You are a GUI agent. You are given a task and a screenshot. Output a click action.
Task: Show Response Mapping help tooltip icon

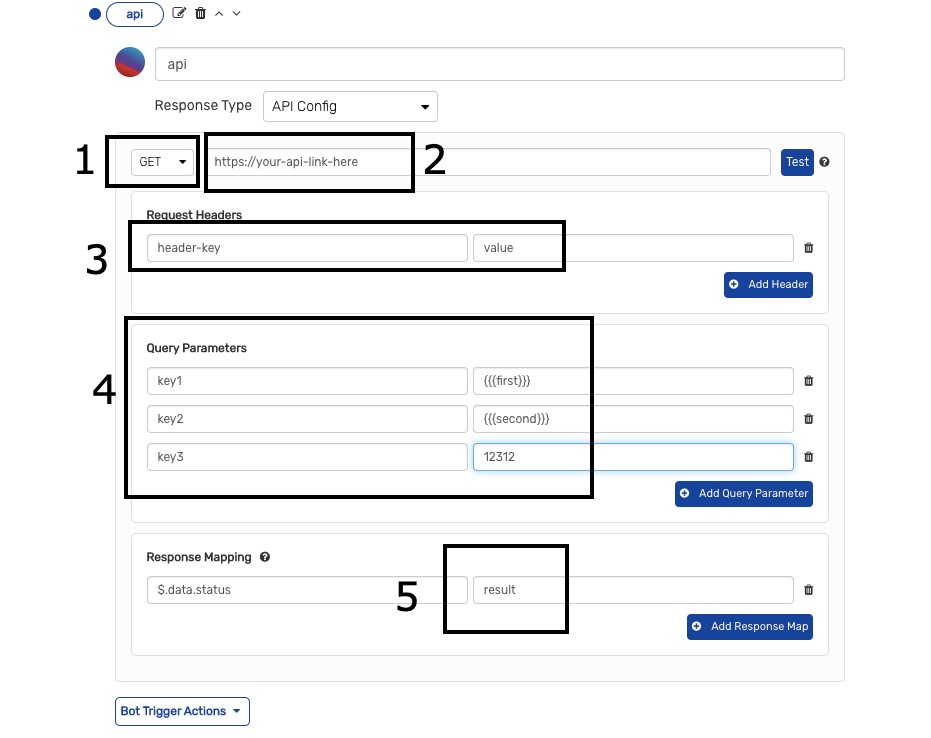tap(264, 557)
